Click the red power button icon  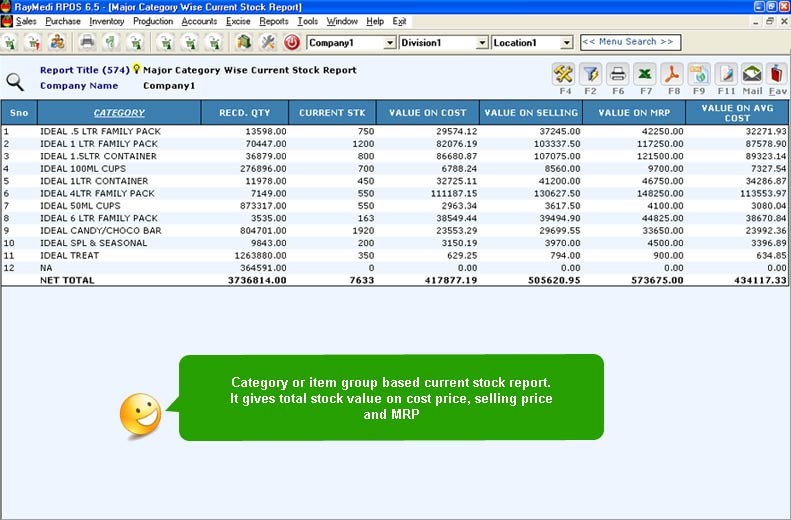tap(292, 42)
